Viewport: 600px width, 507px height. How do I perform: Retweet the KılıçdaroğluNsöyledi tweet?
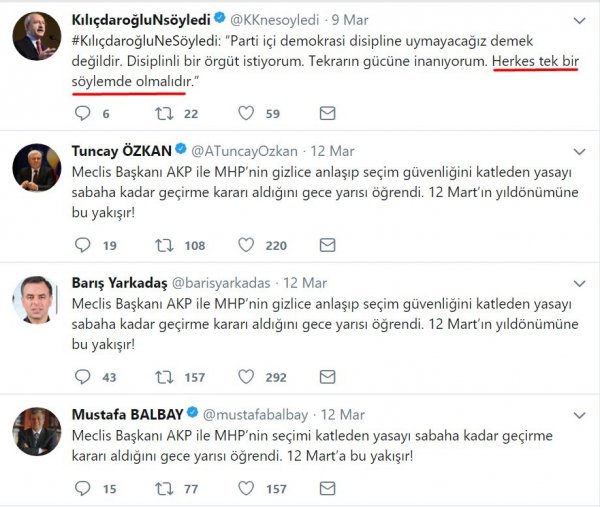pos(164,113)
